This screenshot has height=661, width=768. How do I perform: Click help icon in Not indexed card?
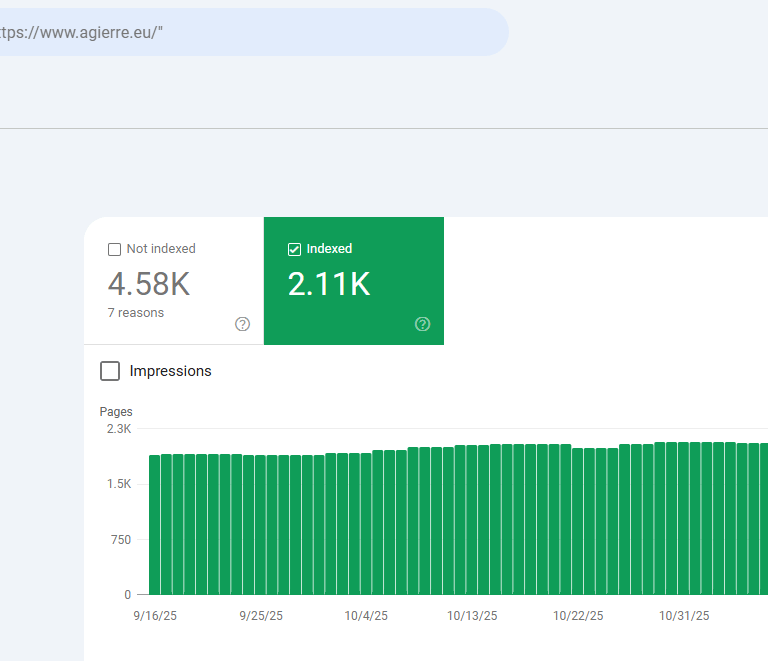pyautogui.click(x=242, y=324)
